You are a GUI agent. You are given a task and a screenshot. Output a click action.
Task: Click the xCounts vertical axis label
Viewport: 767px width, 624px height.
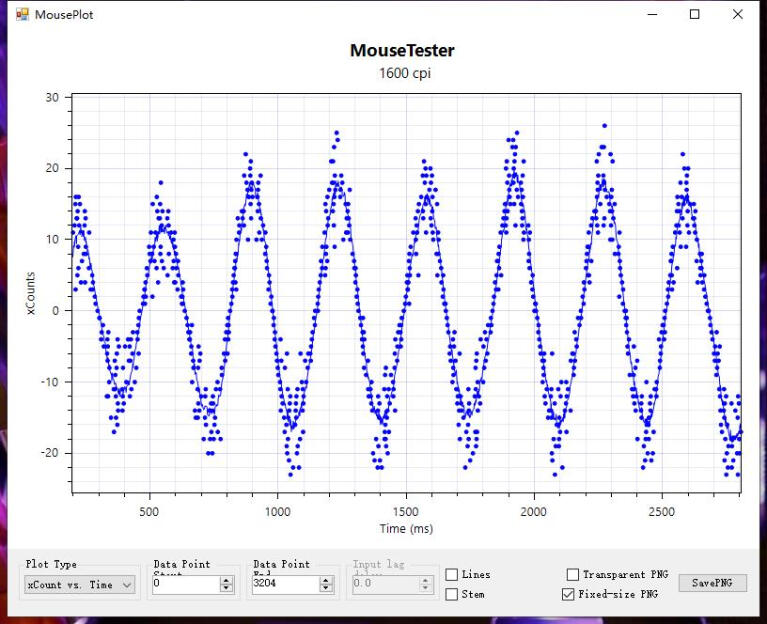tap(33, 300)
